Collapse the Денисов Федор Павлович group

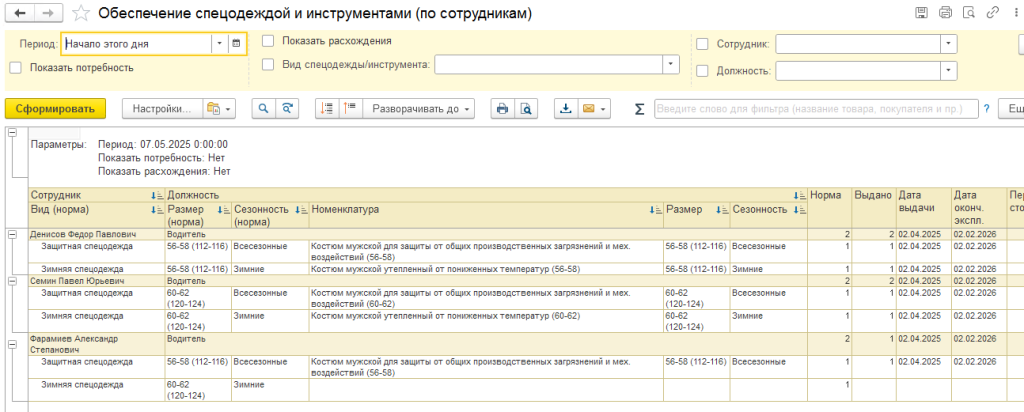pos(12,234)
